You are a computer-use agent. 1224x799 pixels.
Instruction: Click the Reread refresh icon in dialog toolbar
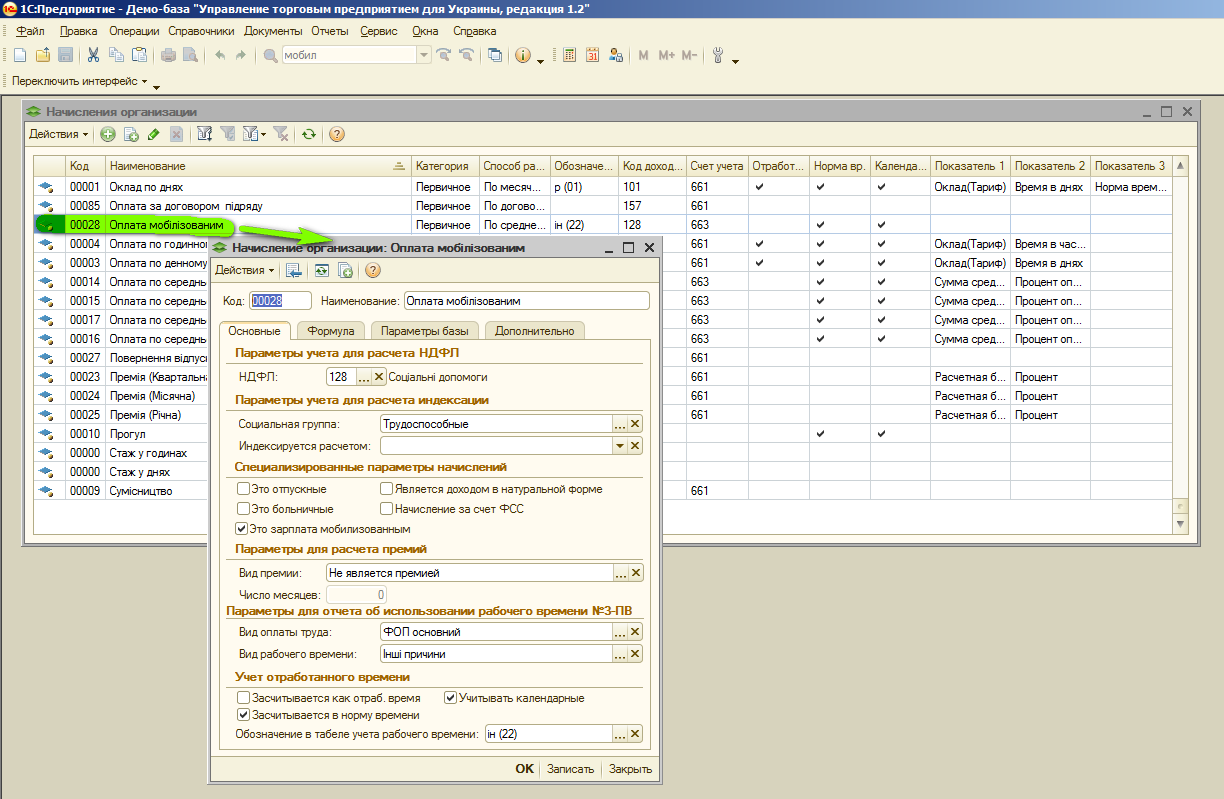pyautogui.click(x=322, y=270)
